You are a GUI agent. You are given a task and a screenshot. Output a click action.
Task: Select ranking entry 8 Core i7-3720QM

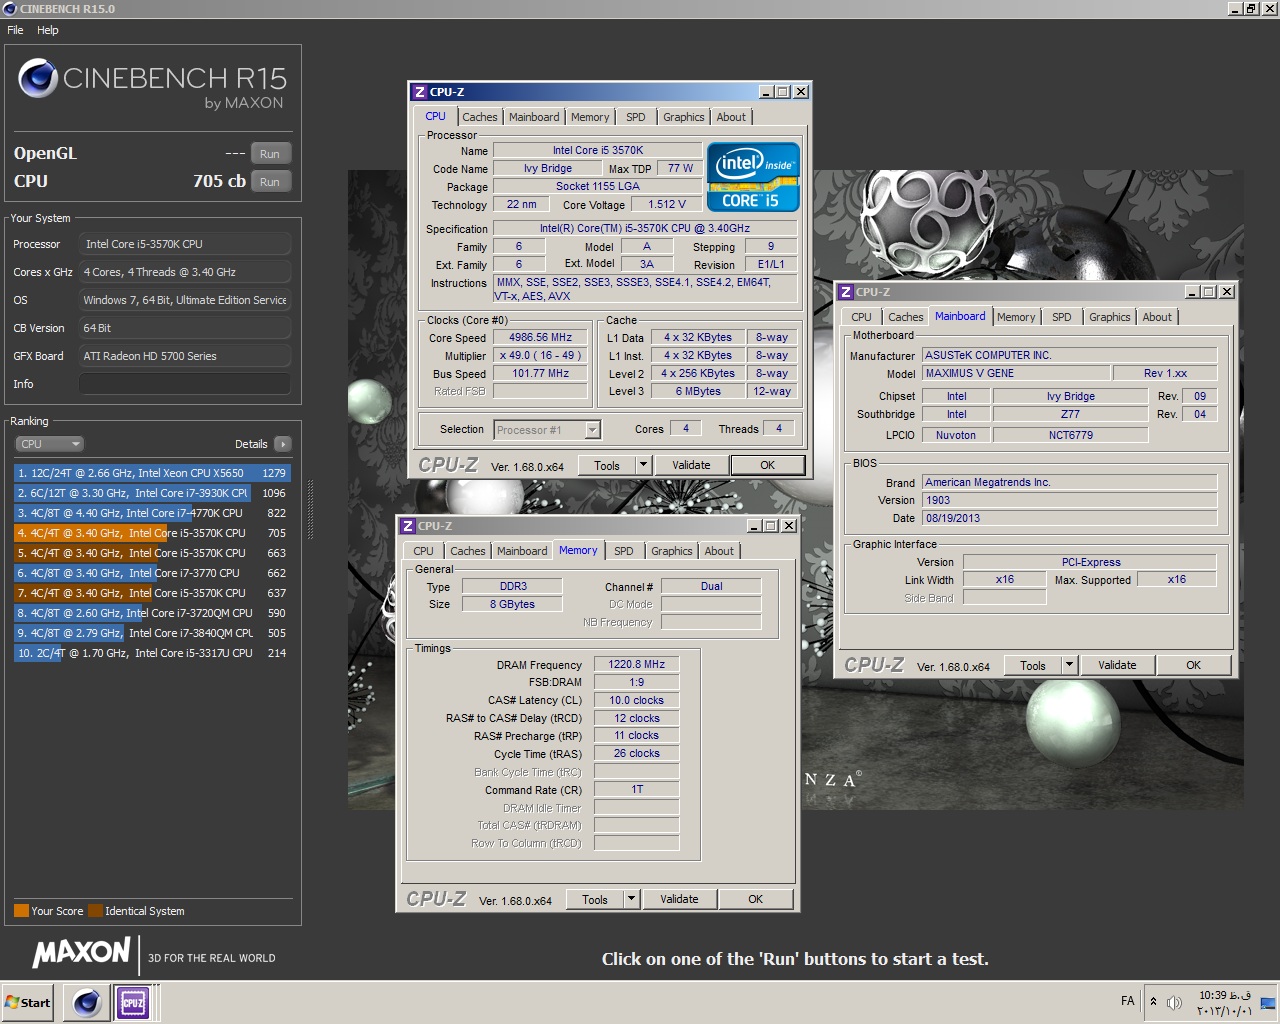coord(152,613)
